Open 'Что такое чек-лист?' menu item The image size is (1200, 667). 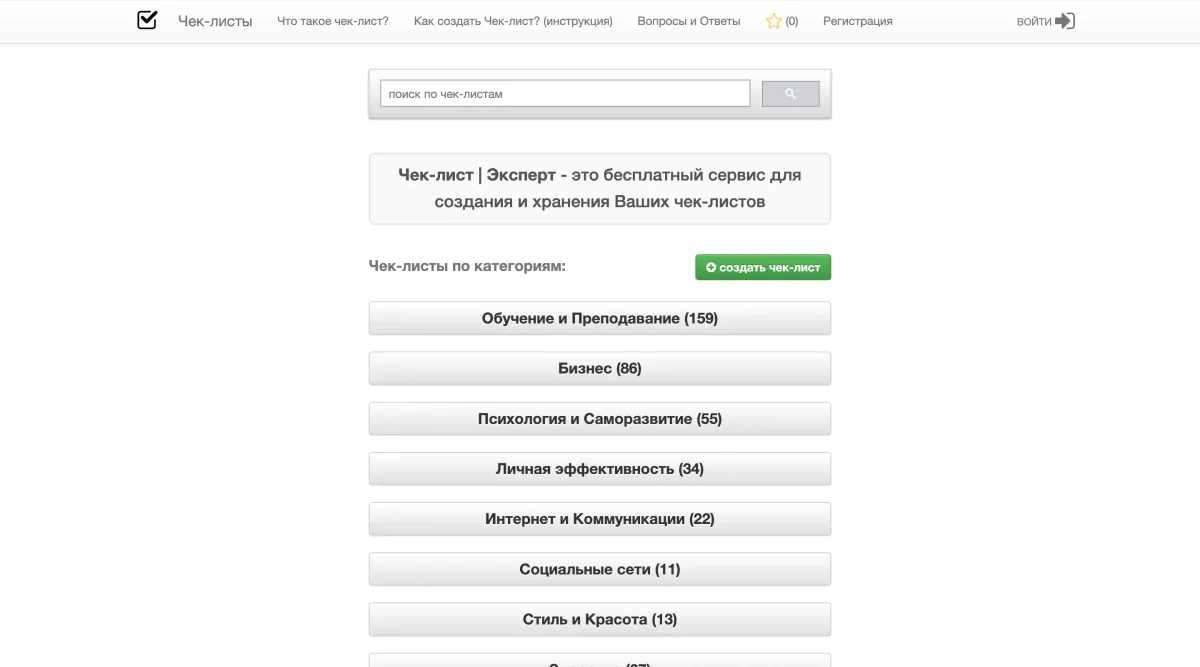tap(333, 21)
